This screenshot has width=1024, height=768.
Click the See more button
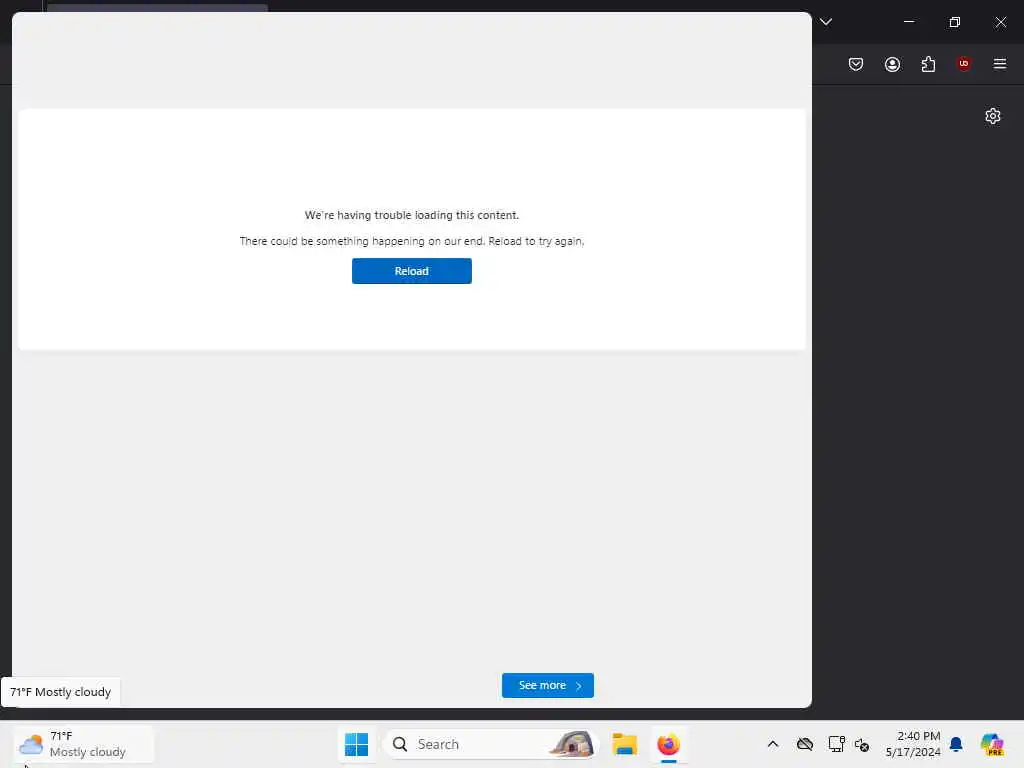547,685
